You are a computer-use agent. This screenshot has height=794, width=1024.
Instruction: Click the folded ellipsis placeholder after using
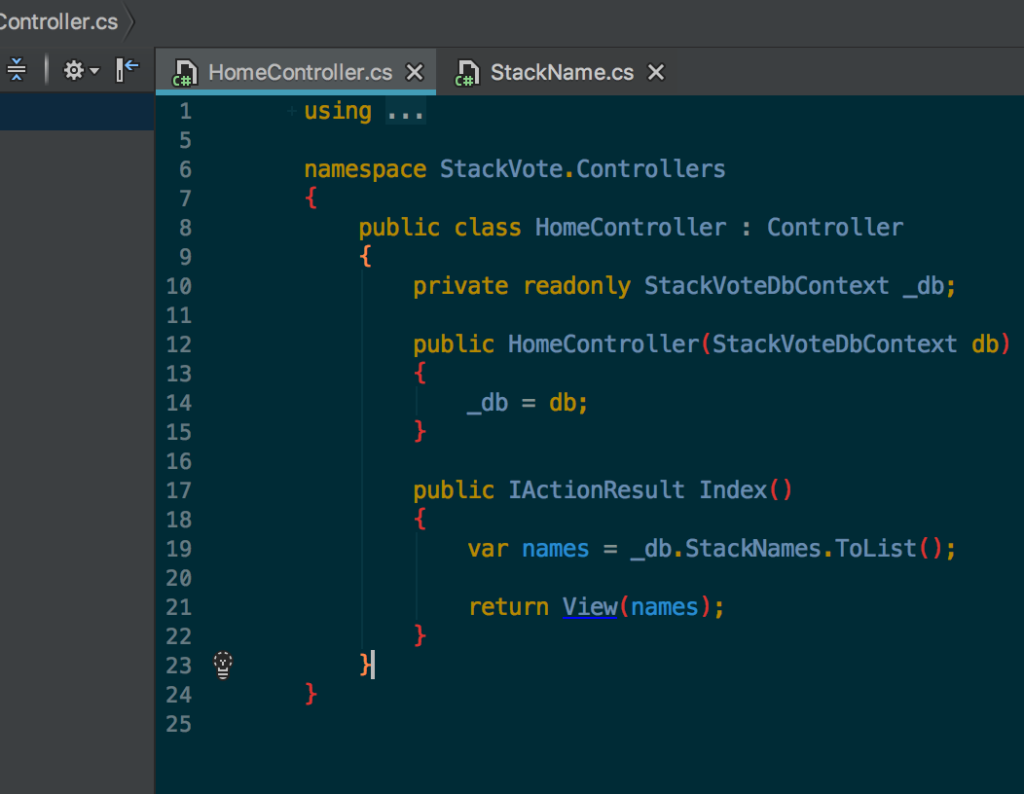pos(405,111)
